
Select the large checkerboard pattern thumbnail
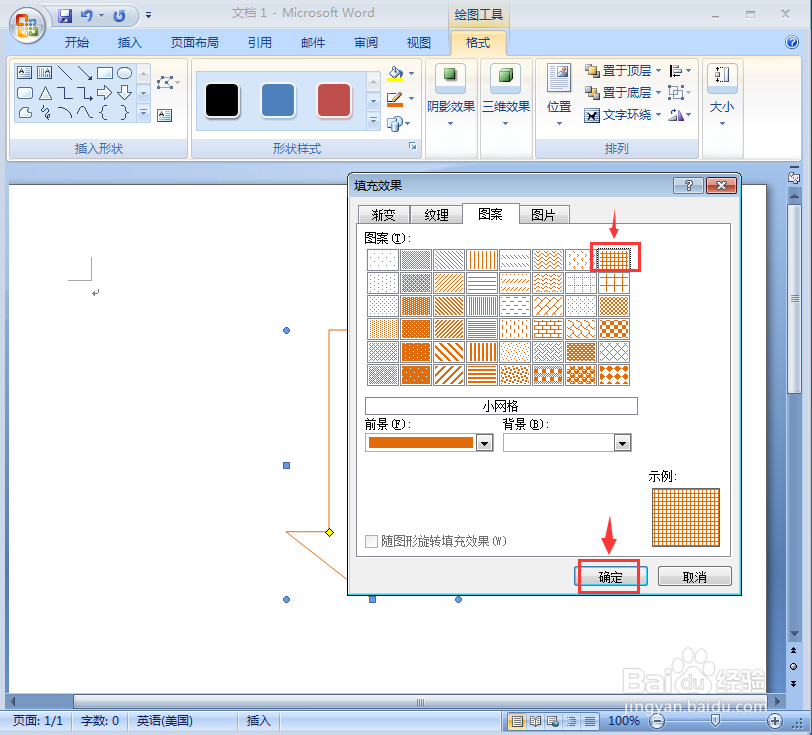(614, 329)
